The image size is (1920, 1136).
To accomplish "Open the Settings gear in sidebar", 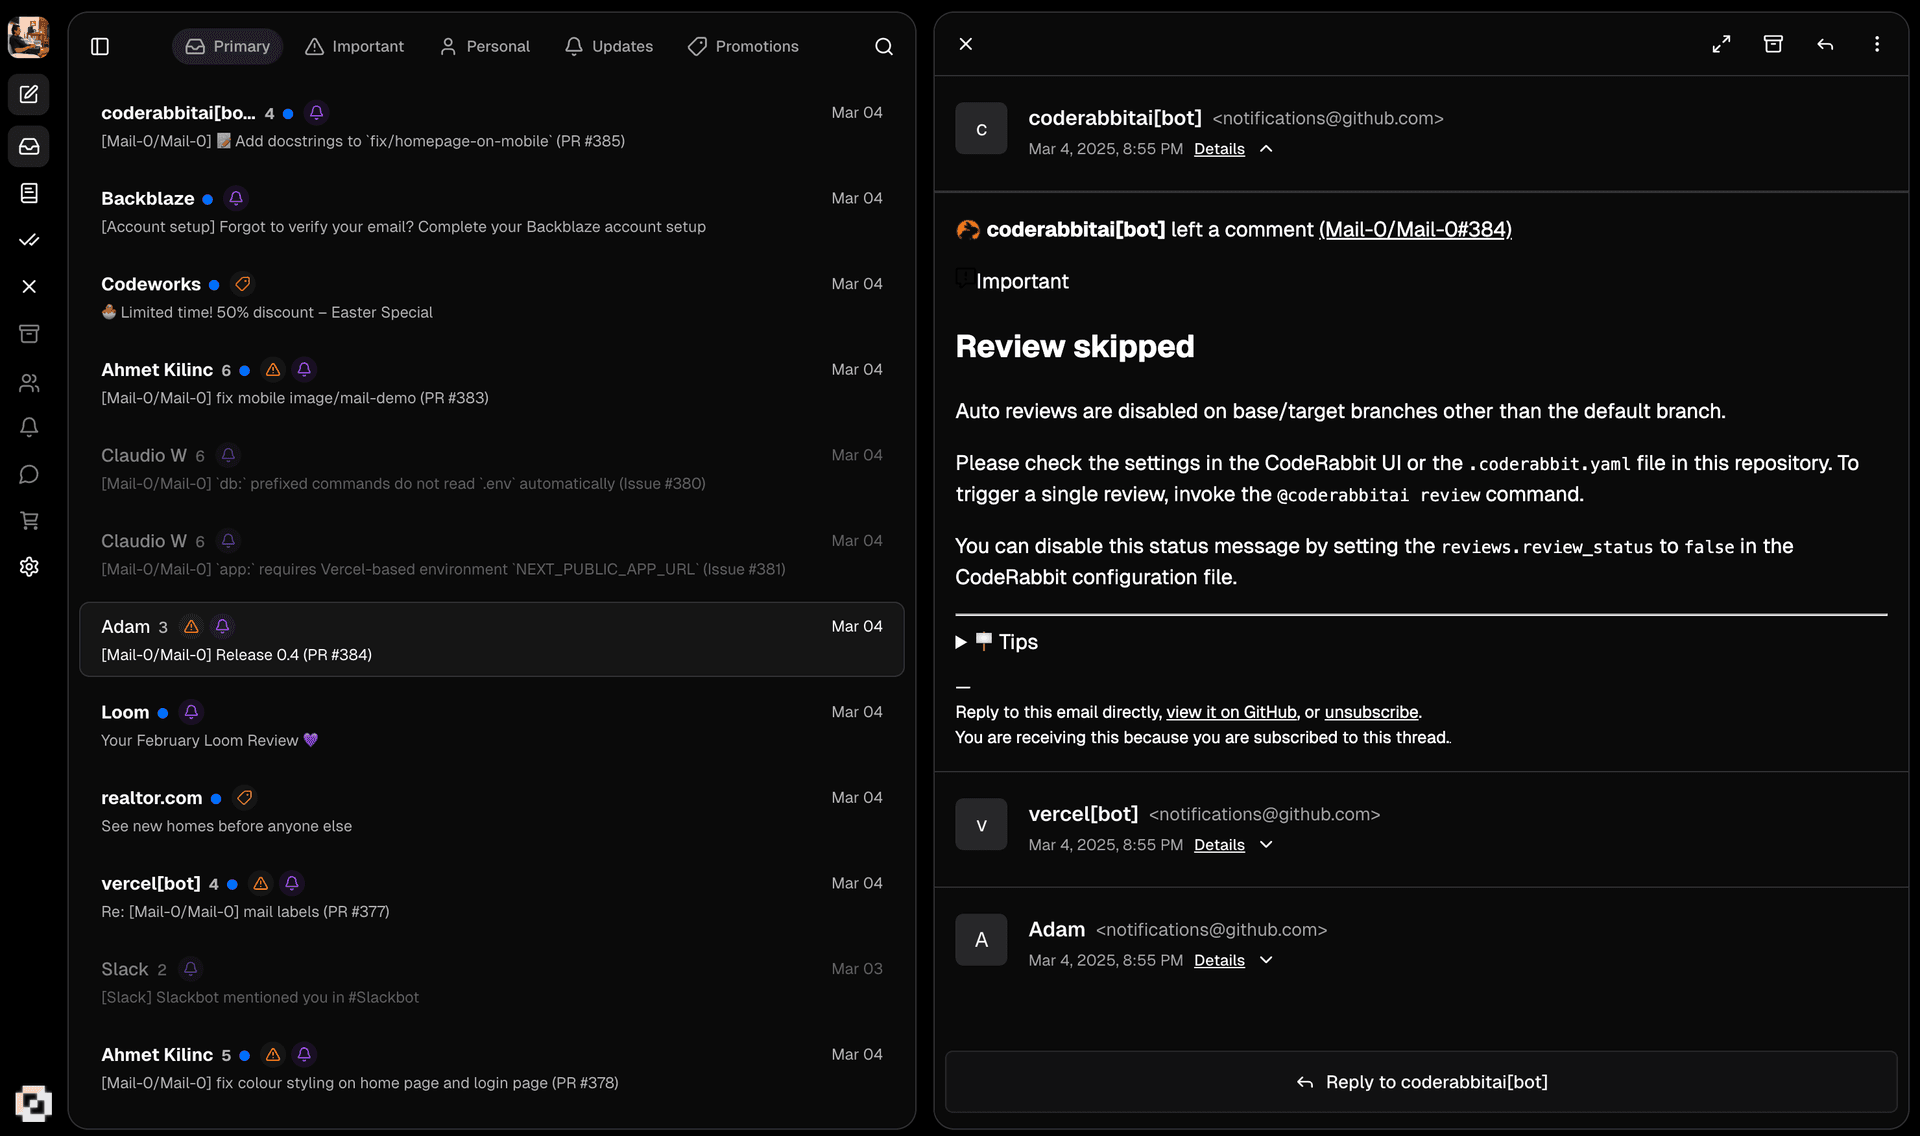I will (29, 567).
